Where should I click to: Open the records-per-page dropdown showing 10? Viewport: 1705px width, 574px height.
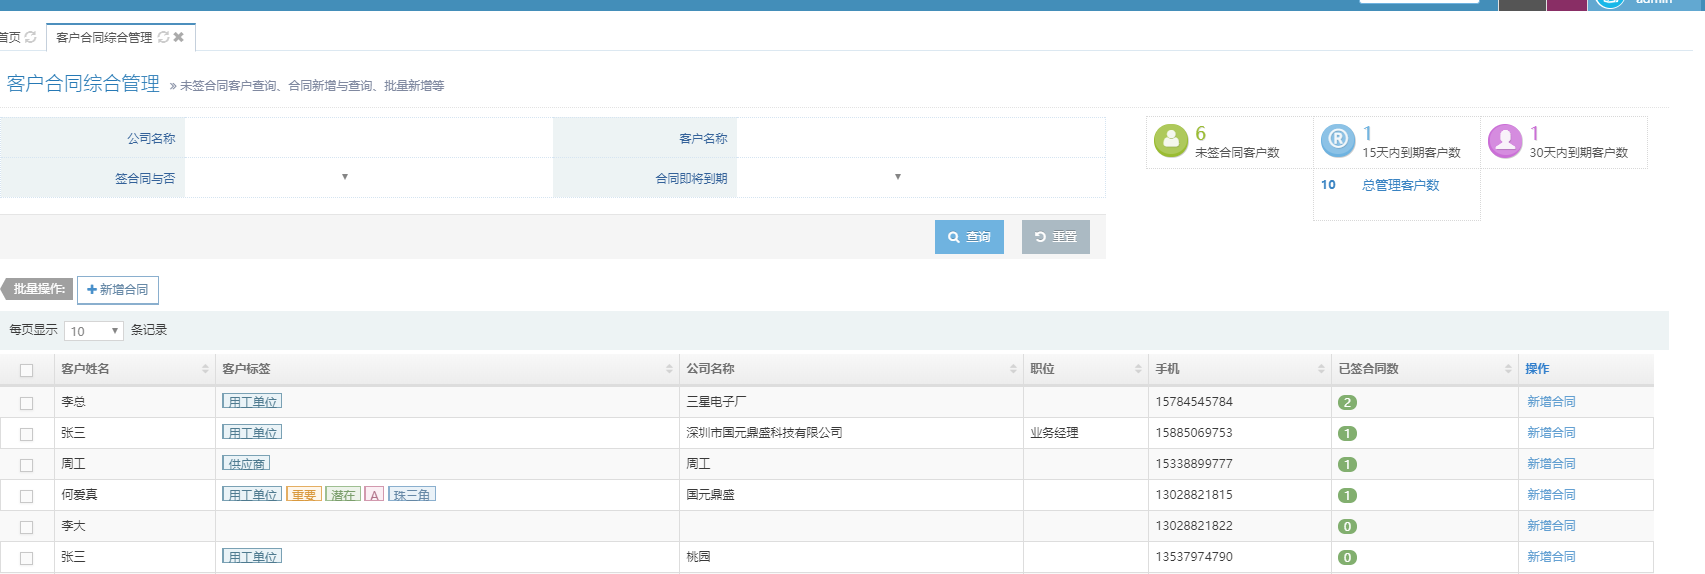(93, 331)
